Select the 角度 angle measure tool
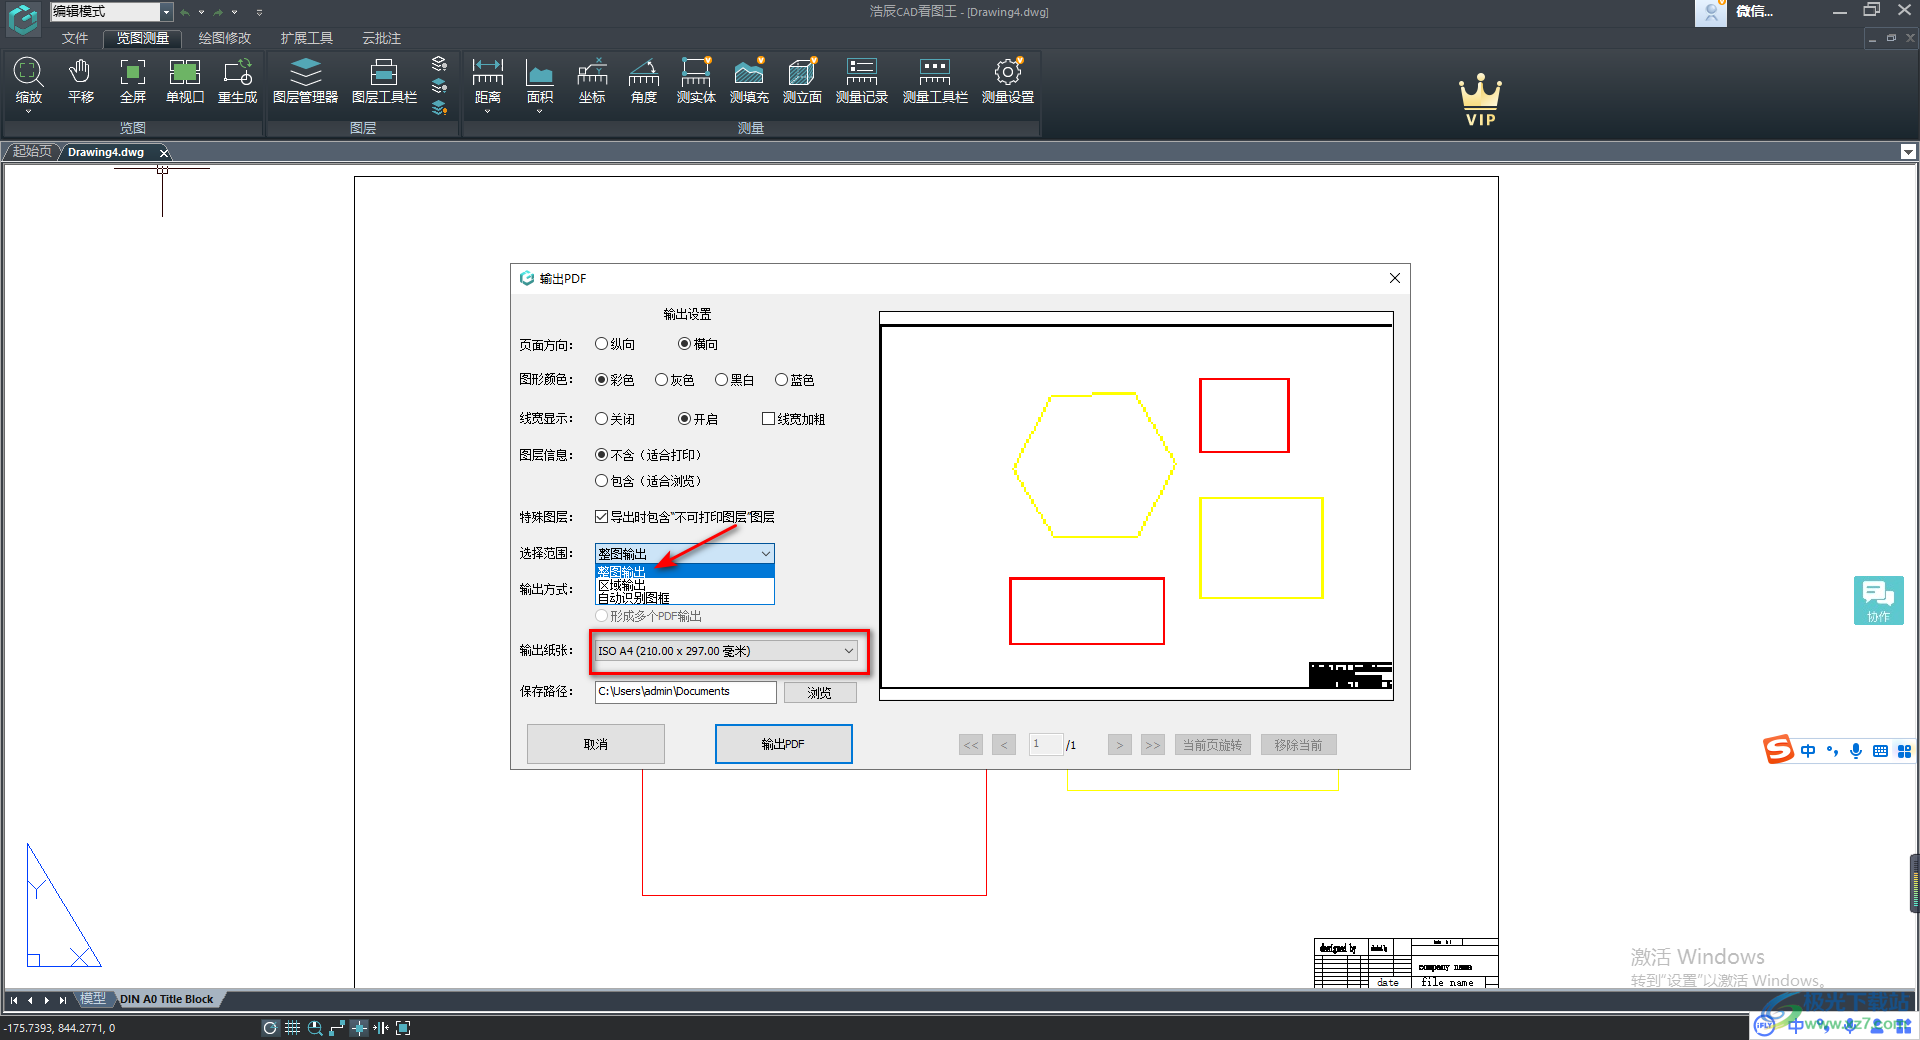 pos(644,80)
